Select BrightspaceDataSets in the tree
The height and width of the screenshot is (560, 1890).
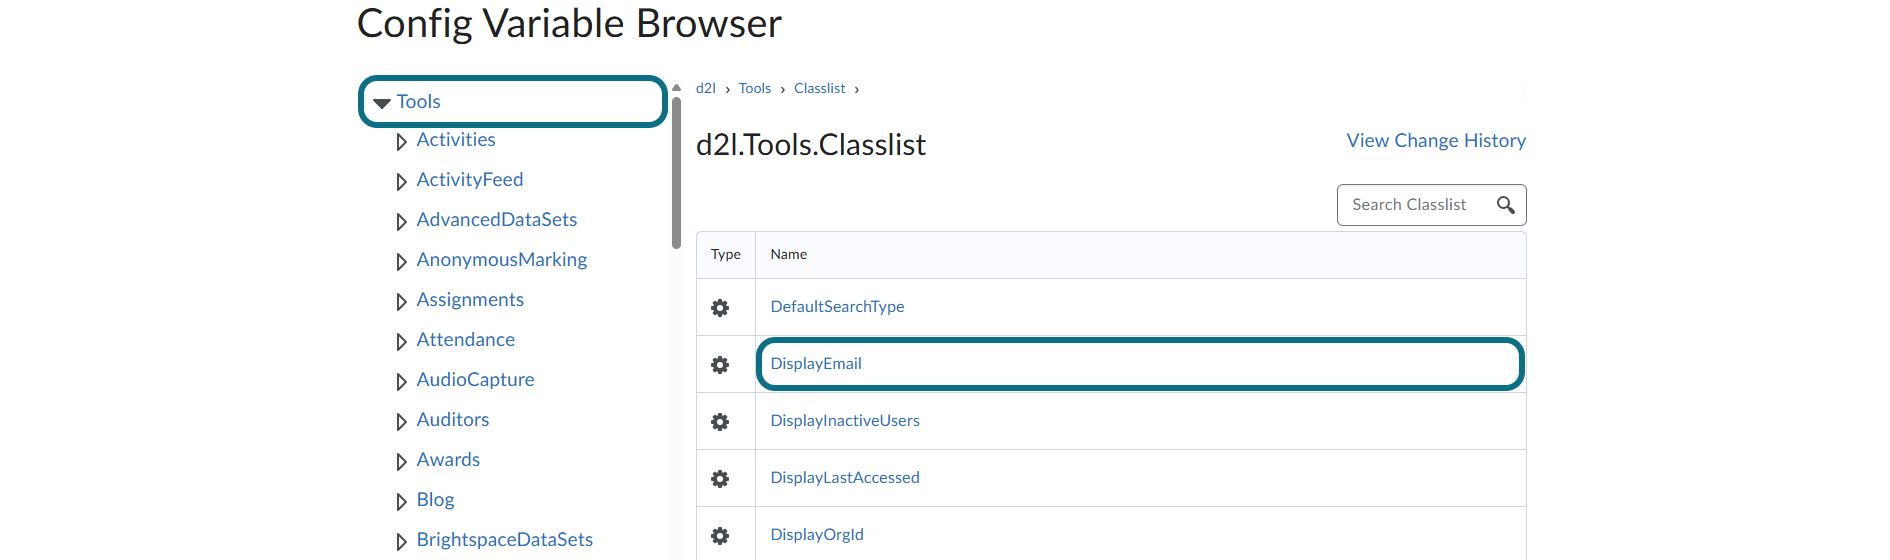coord(505,540)
